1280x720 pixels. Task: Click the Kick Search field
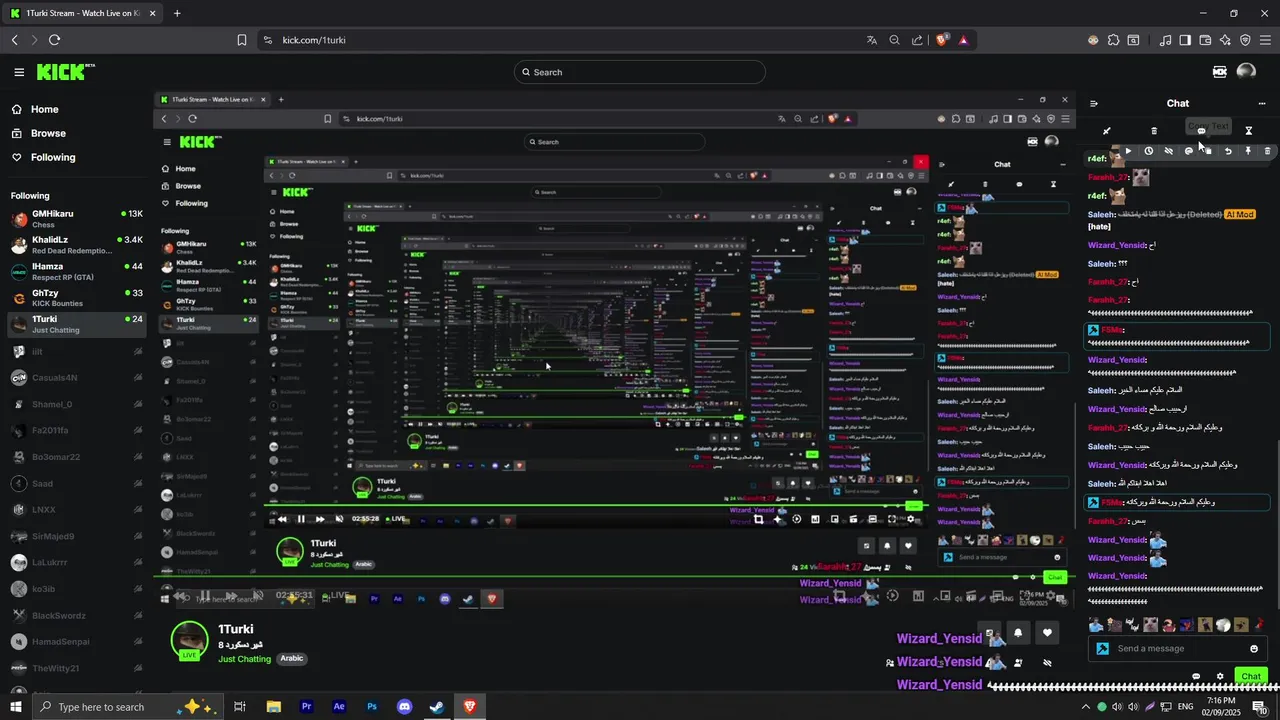coord(640,72)
